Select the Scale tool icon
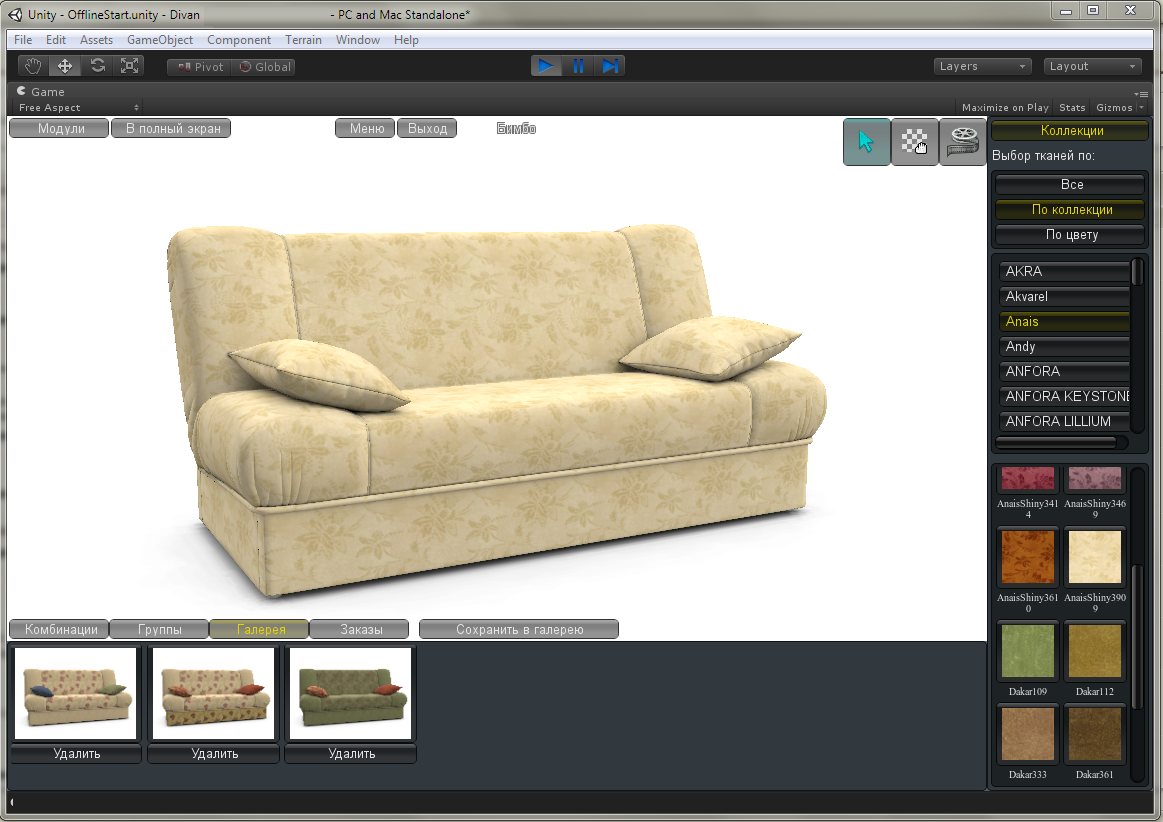This screenshot has height=822, width=1163. pos(130,66)
